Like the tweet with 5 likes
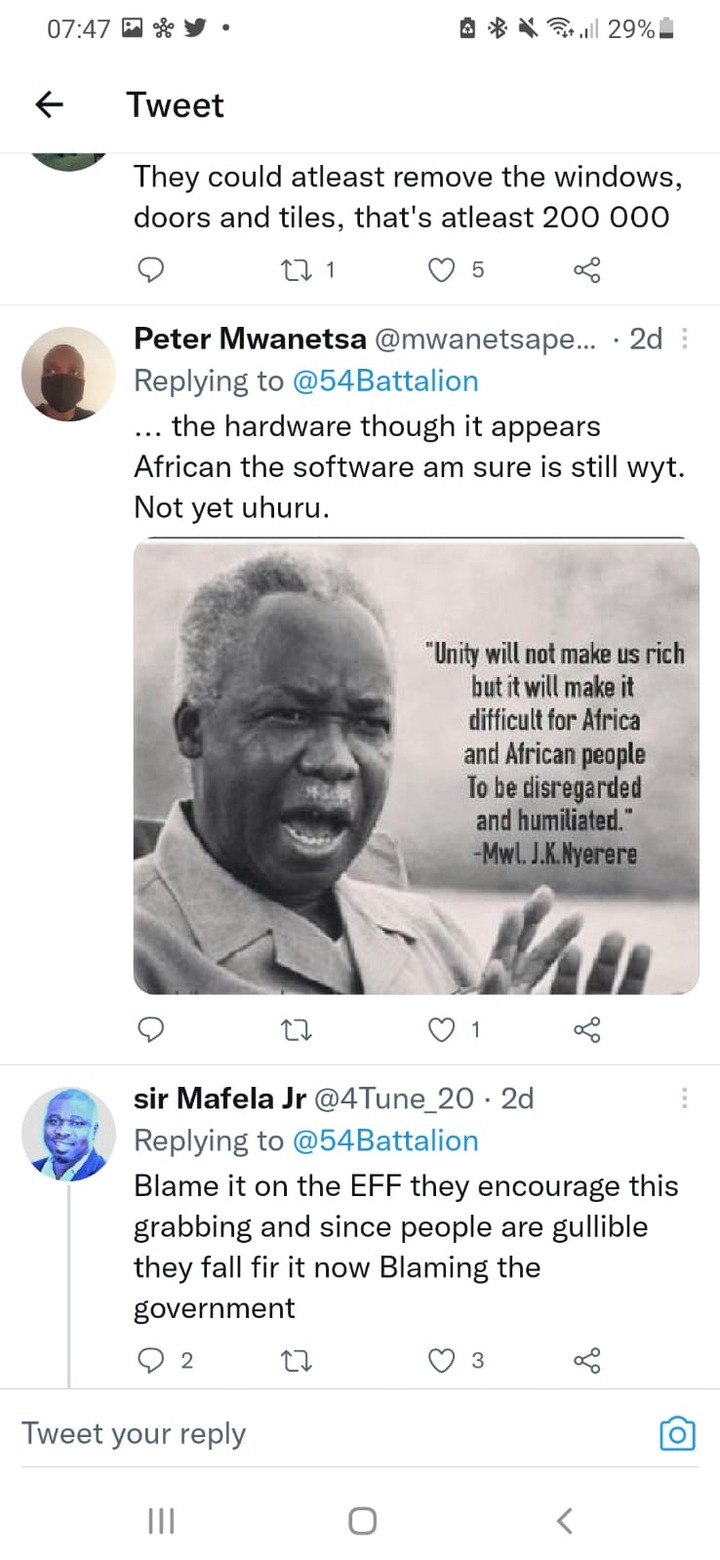The width and height of the screenshot is (720, 1560). tap(443, 268)
